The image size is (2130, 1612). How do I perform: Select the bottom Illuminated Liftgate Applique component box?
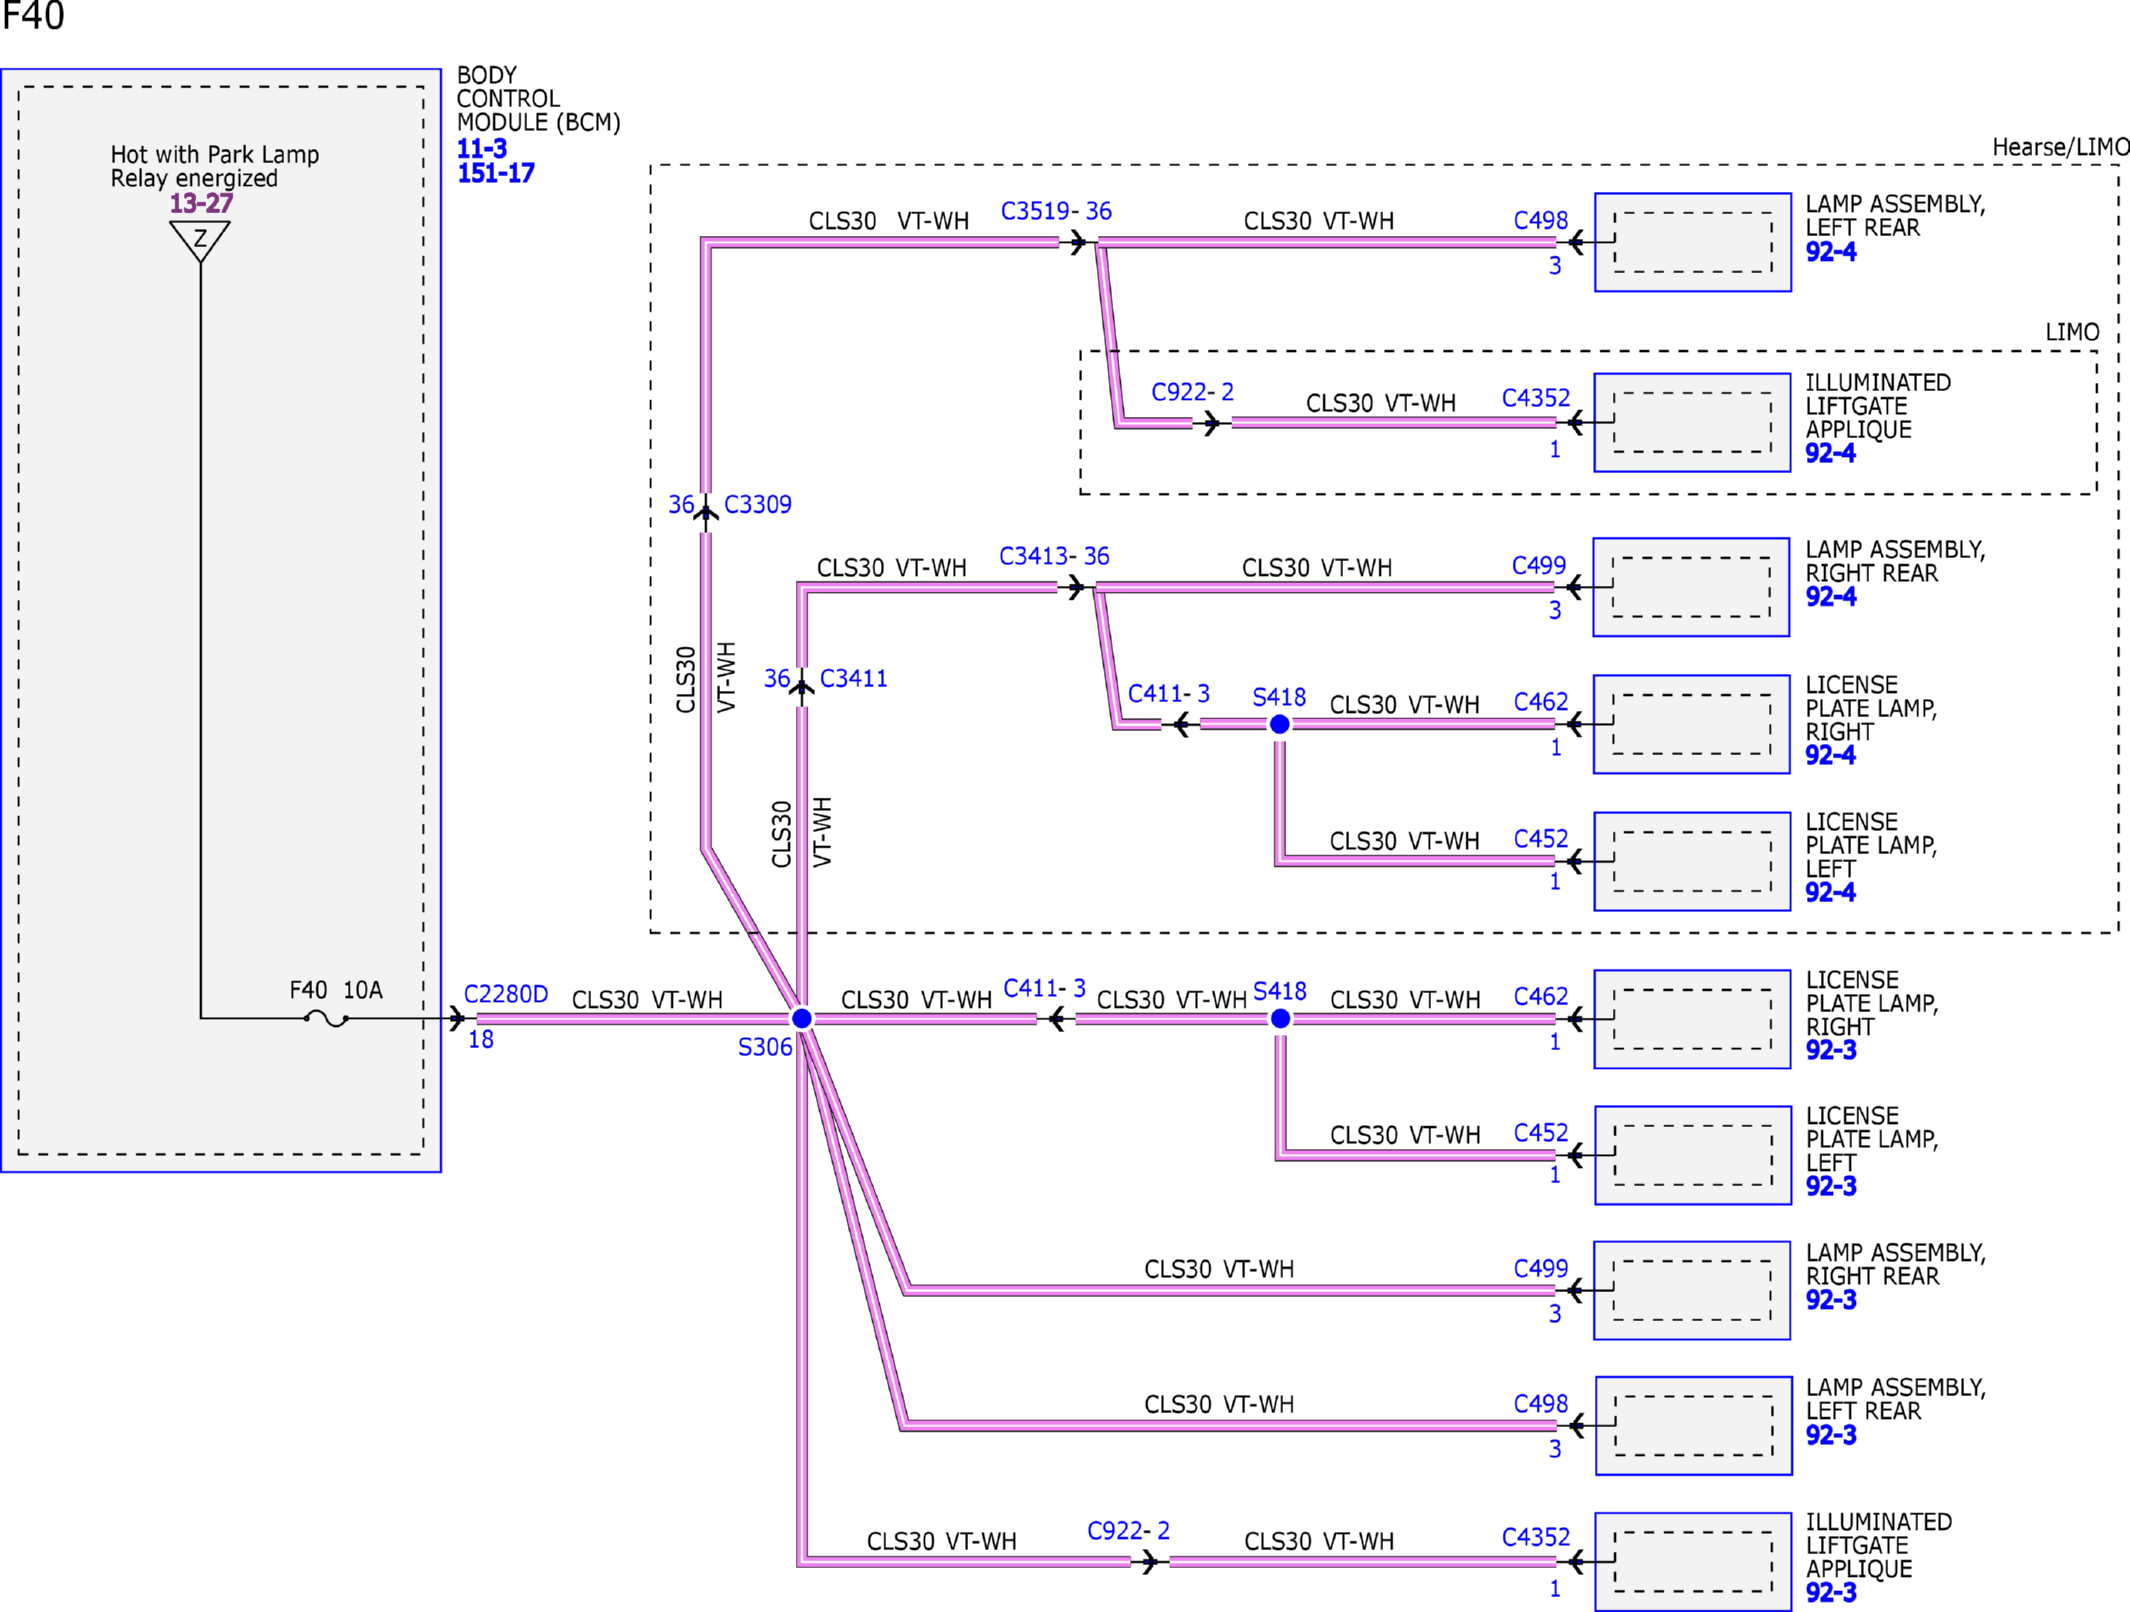[x=1692, y=1560]
